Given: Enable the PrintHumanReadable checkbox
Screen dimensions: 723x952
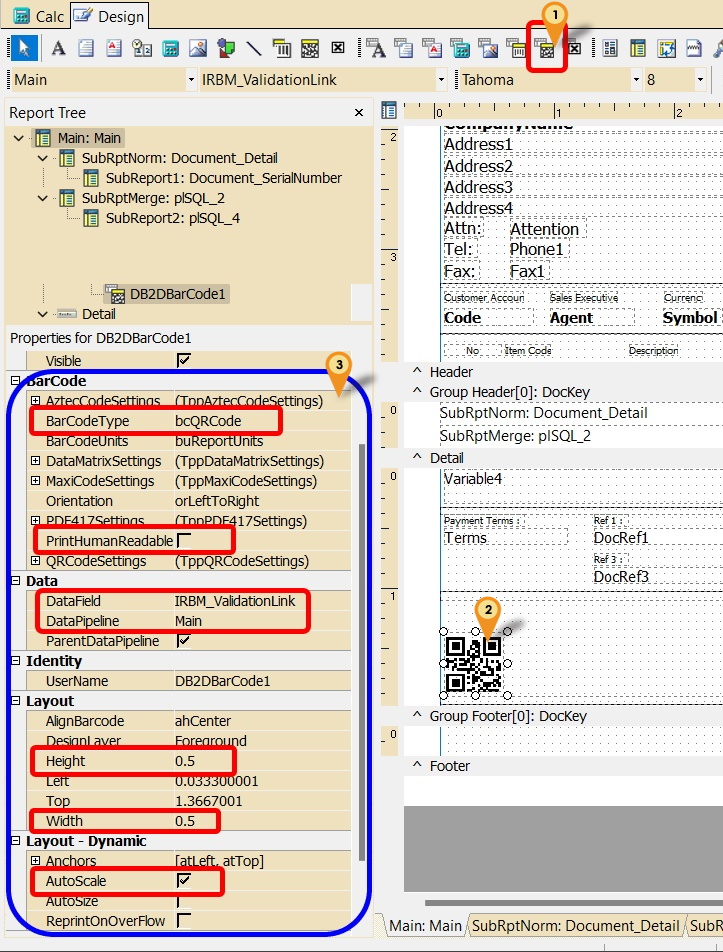Looking at the screenshot, I should point(184,540).
